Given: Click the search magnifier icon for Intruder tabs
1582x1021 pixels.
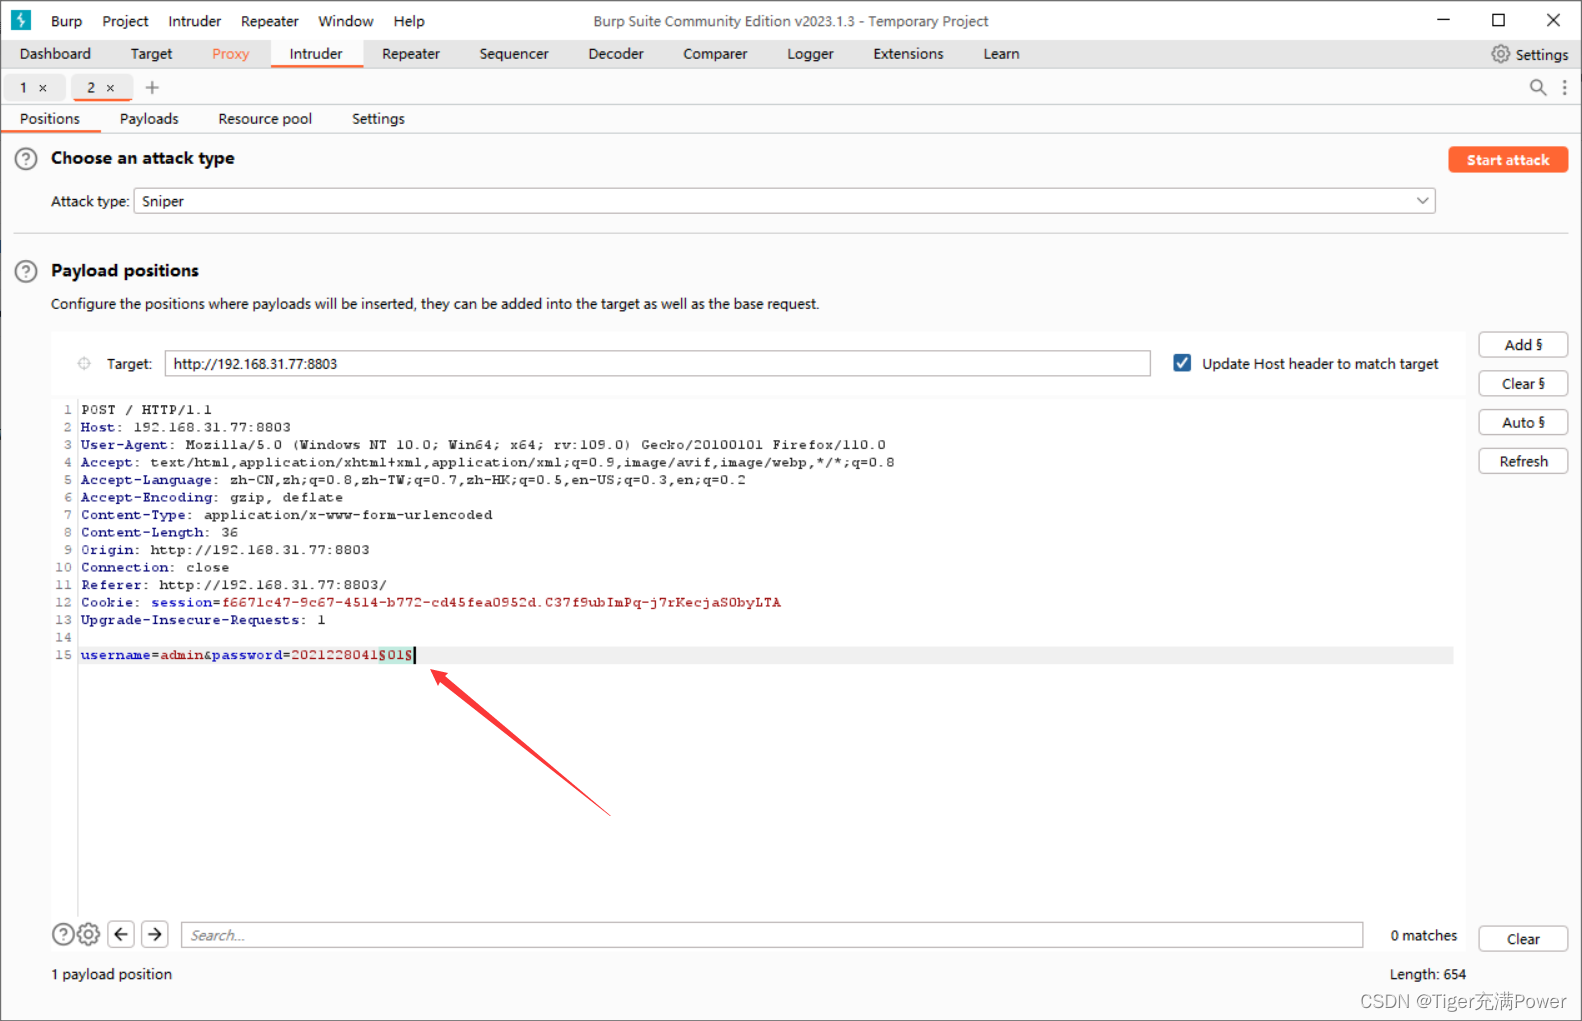Looking at the screenshot, I should tap(1538, 87).
